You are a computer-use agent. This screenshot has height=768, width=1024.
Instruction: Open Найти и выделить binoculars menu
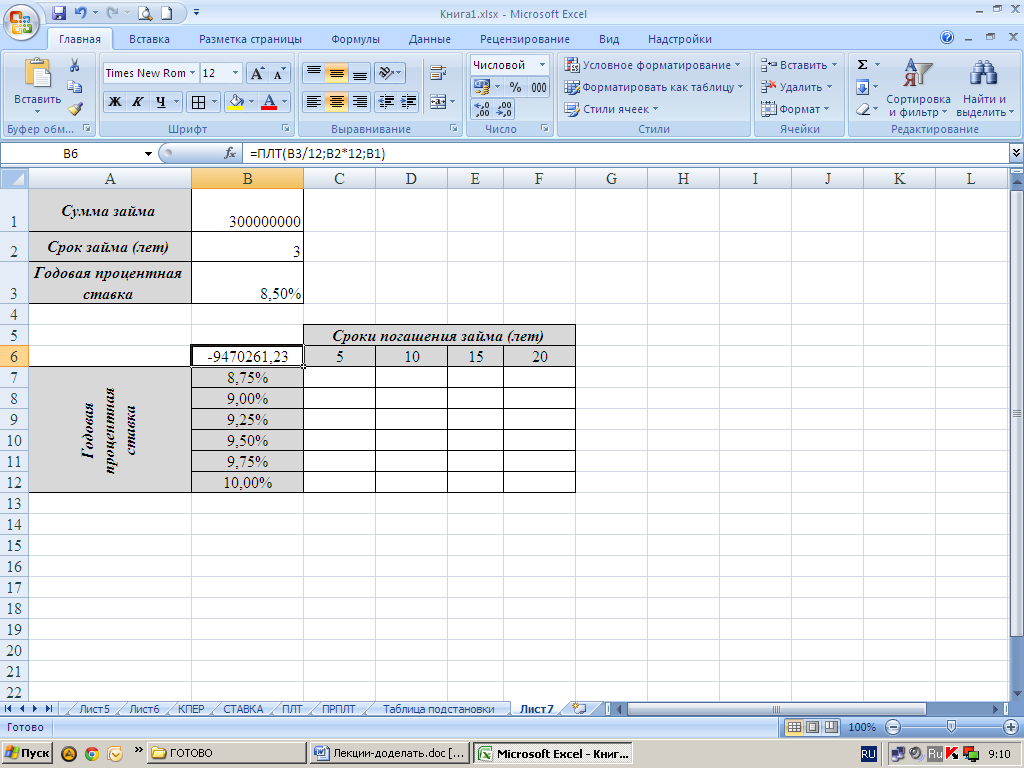984,88
